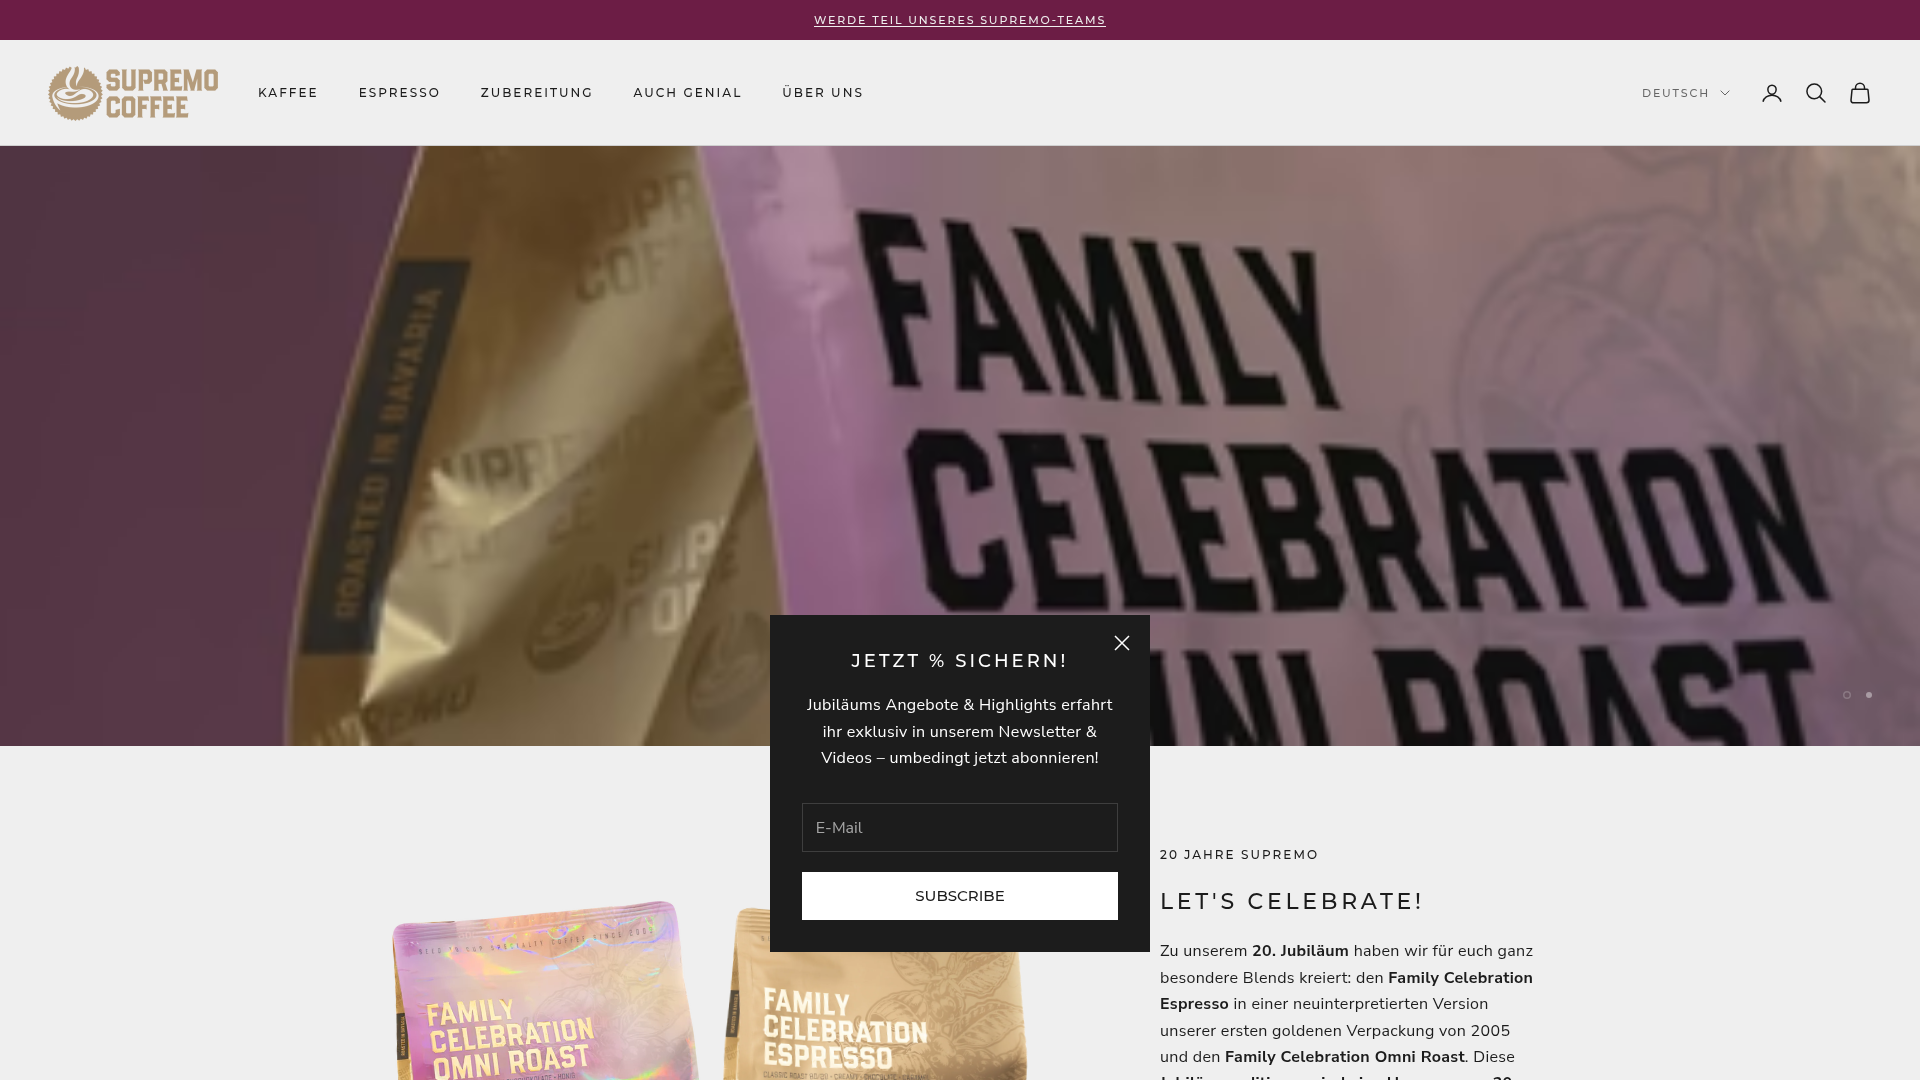Select the second slideshow dot
The height and width of the screenshot is (1080, 1920).
(x=1869, y=695)
